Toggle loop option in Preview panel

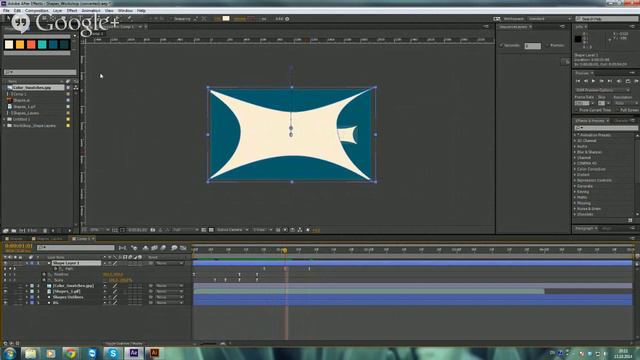pos(628,81)
